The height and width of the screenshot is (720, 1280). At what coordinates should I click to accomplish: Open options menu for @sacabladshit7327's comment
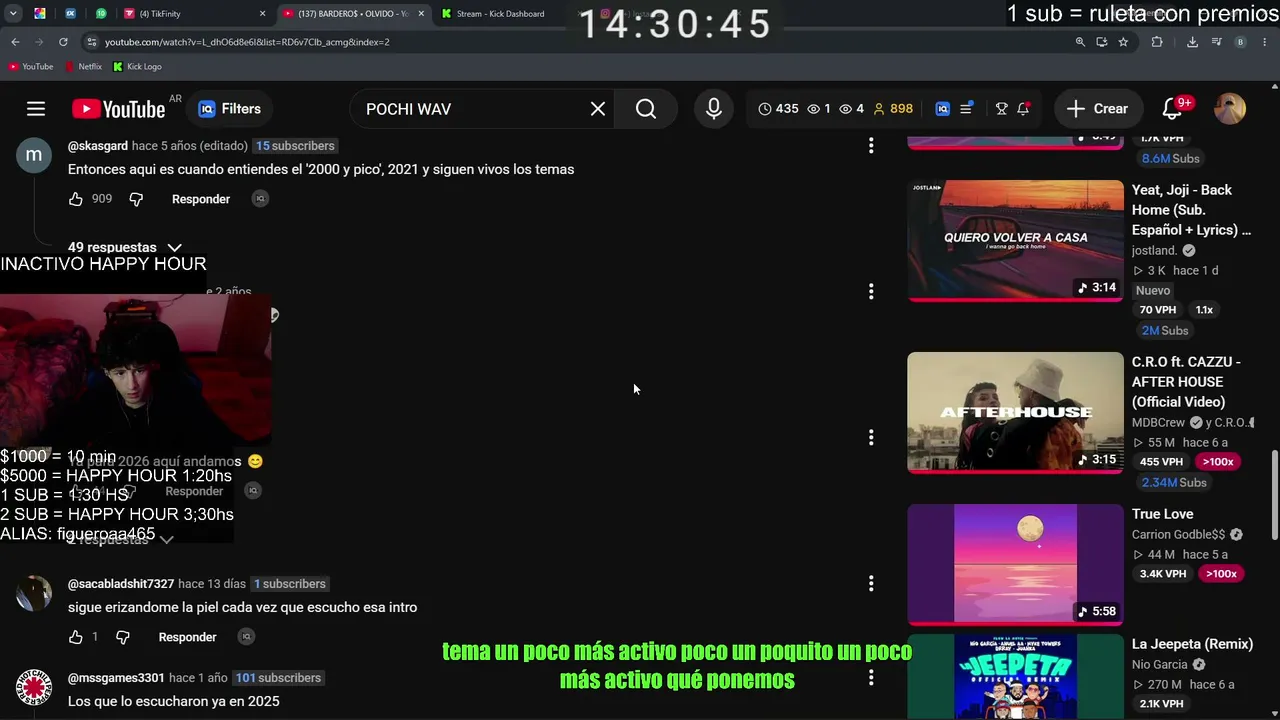(871, 584)
